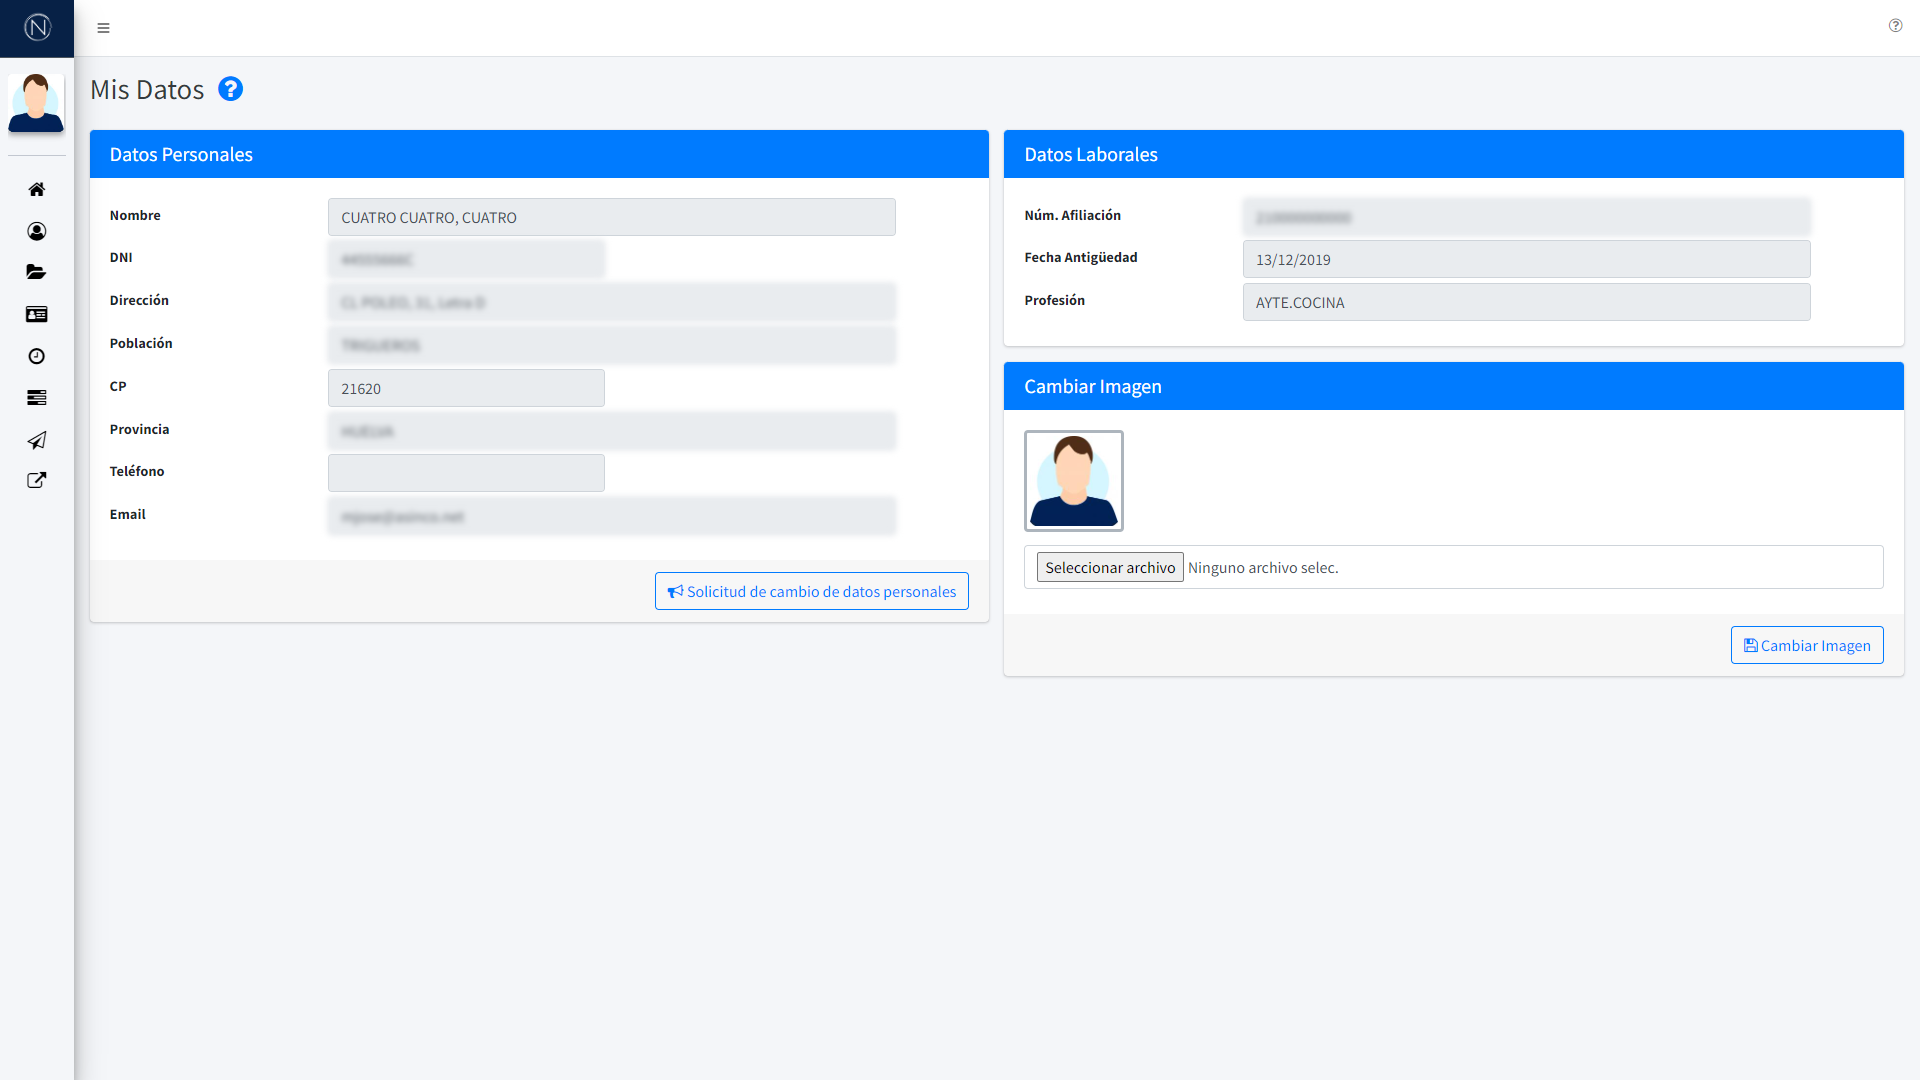Screen dimensions: 1920x1080
Task: Click the Profesión field AYTE.COCINA
Action: [1525, 302]
